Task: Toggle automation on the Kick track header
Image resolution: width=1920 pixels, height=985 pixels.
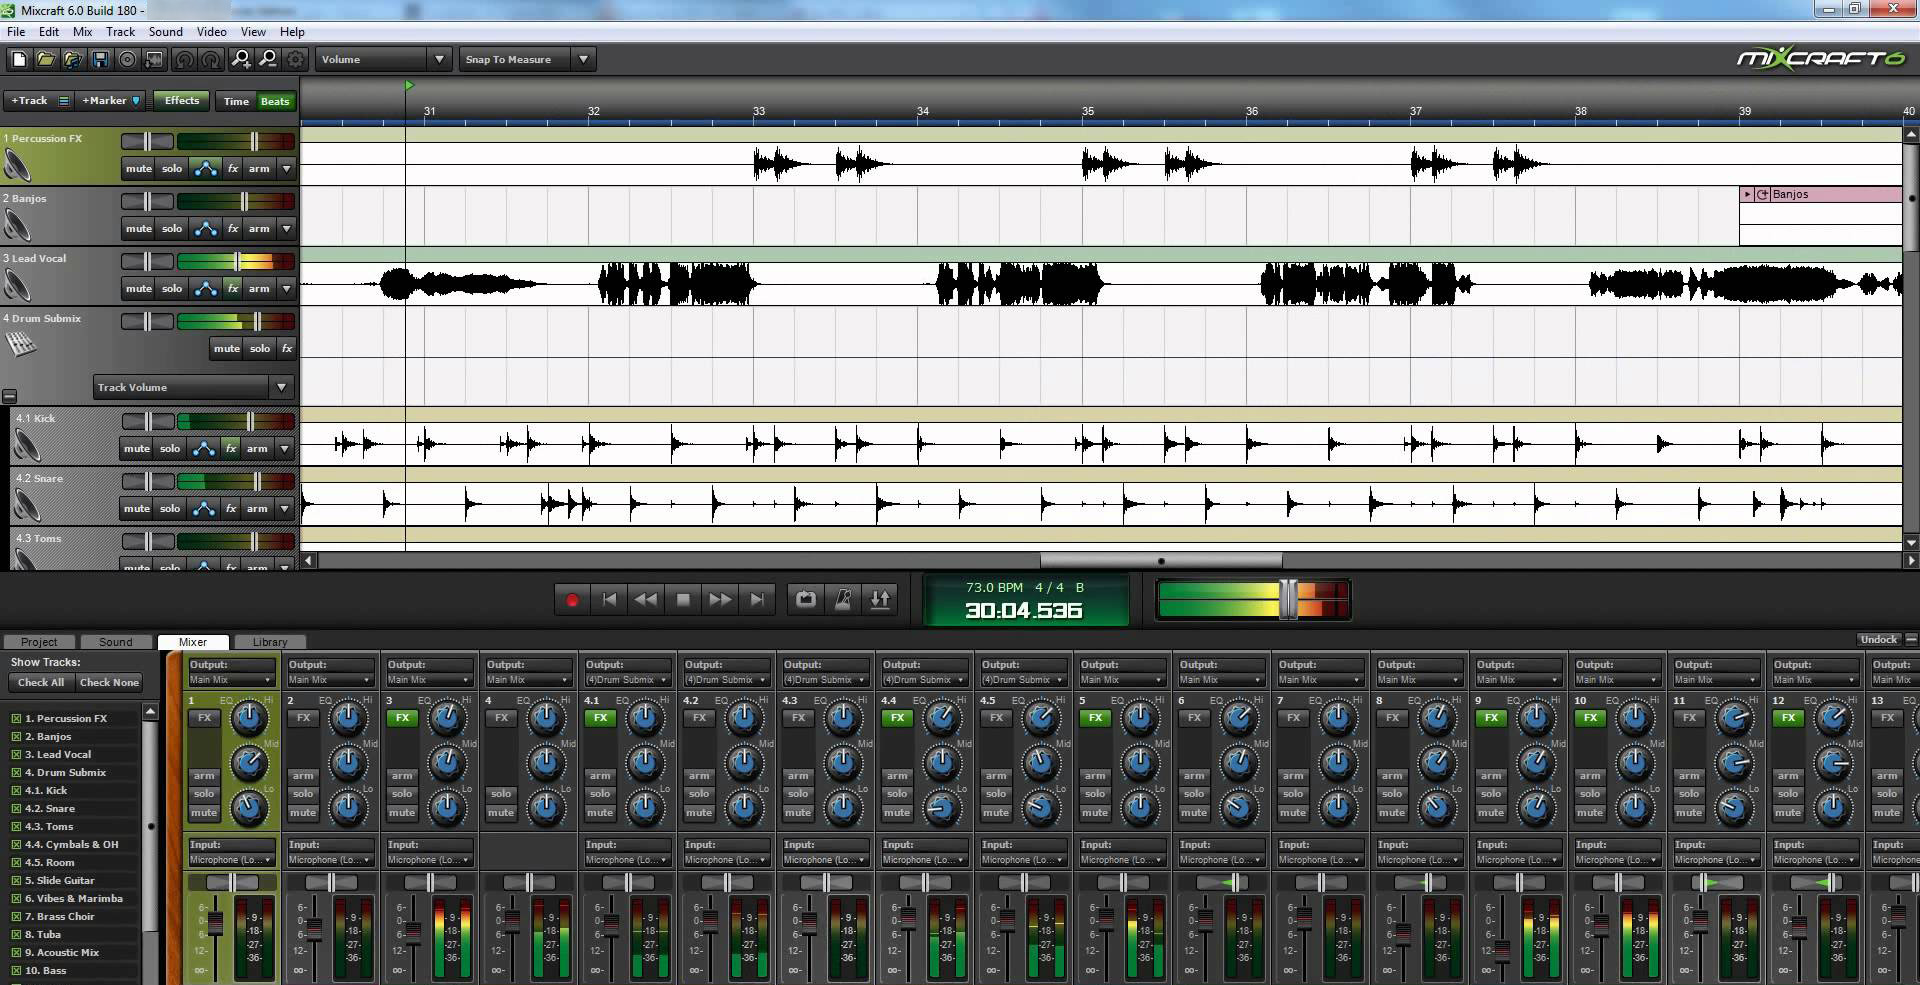Action: click(203, 449)
